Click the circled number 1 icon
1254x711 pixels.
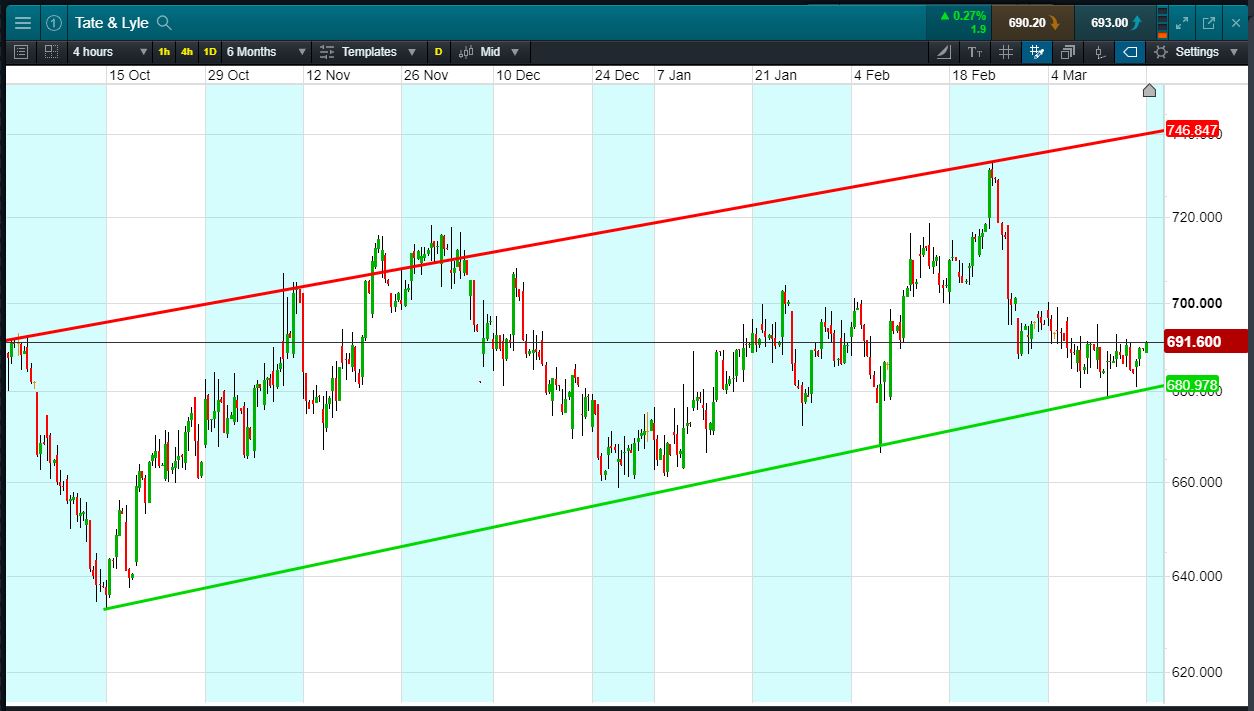point(54,23)
